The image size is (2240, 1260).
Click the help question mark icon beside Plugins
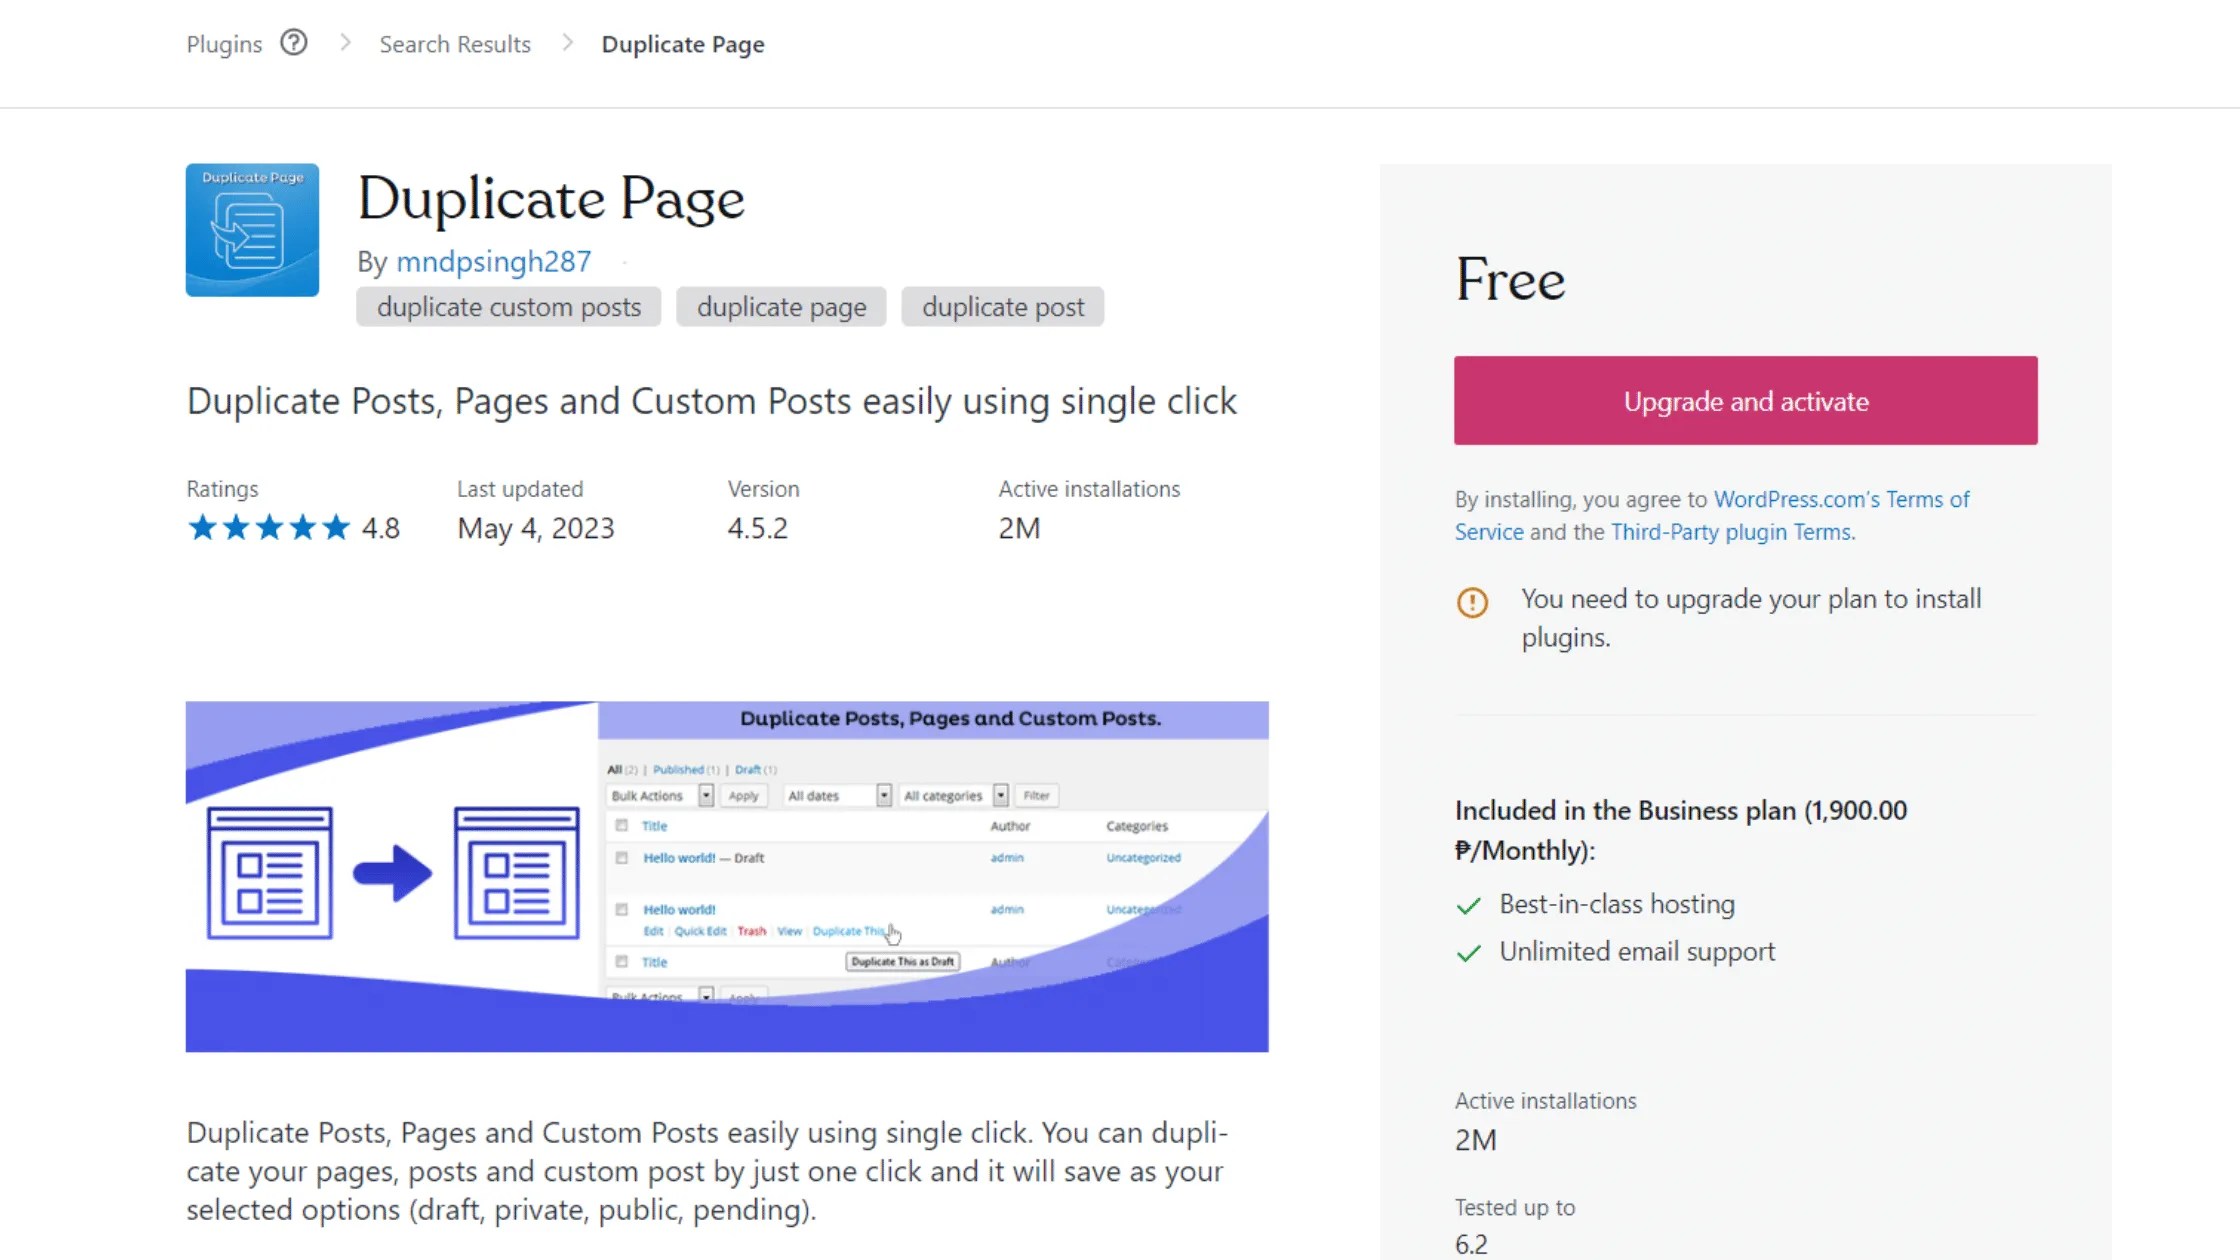293,43
